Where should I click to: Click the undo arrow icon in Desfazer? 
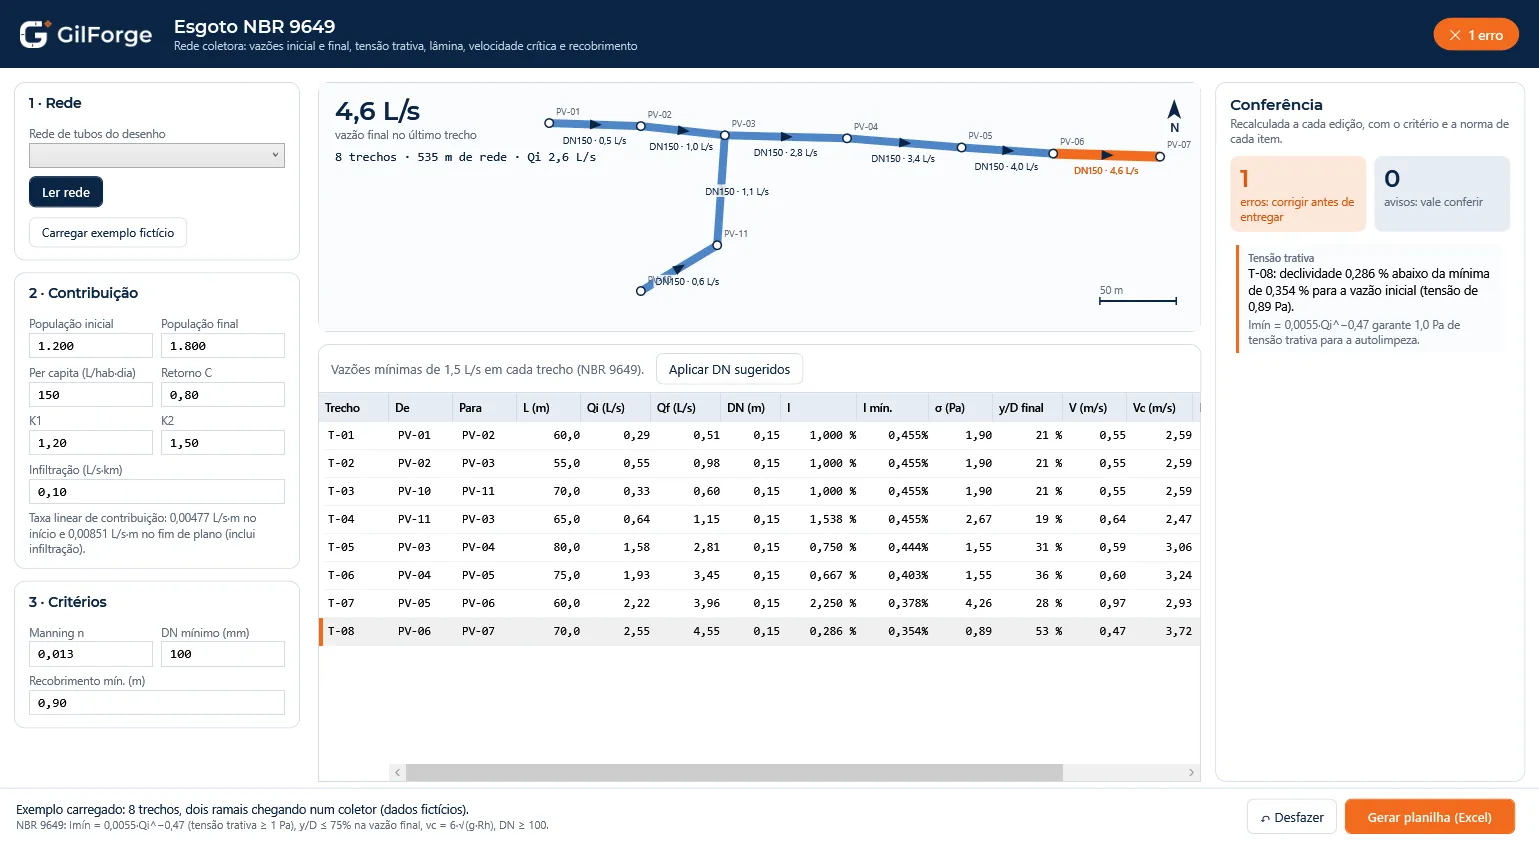(x=1266, y=818)
